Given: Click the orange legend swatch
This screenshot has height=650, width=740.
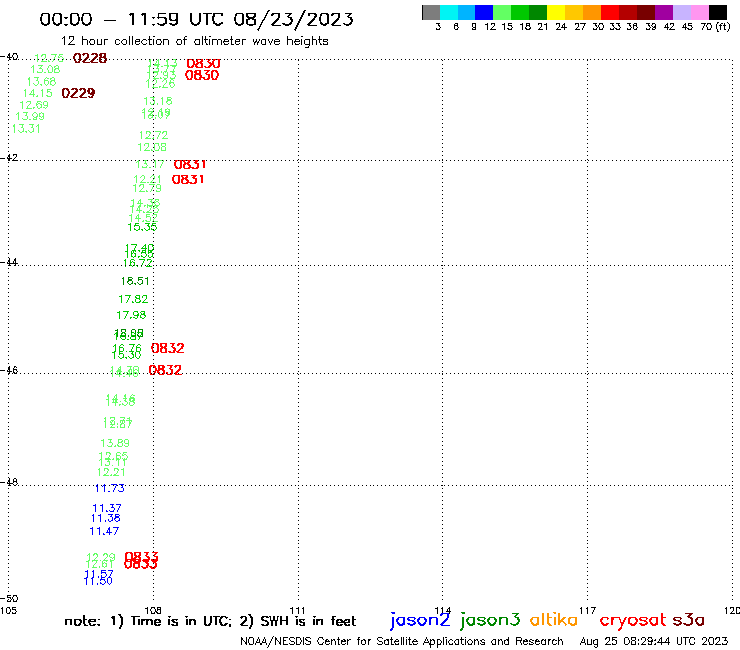Looking at the screenshot, I should pos(592,12).
